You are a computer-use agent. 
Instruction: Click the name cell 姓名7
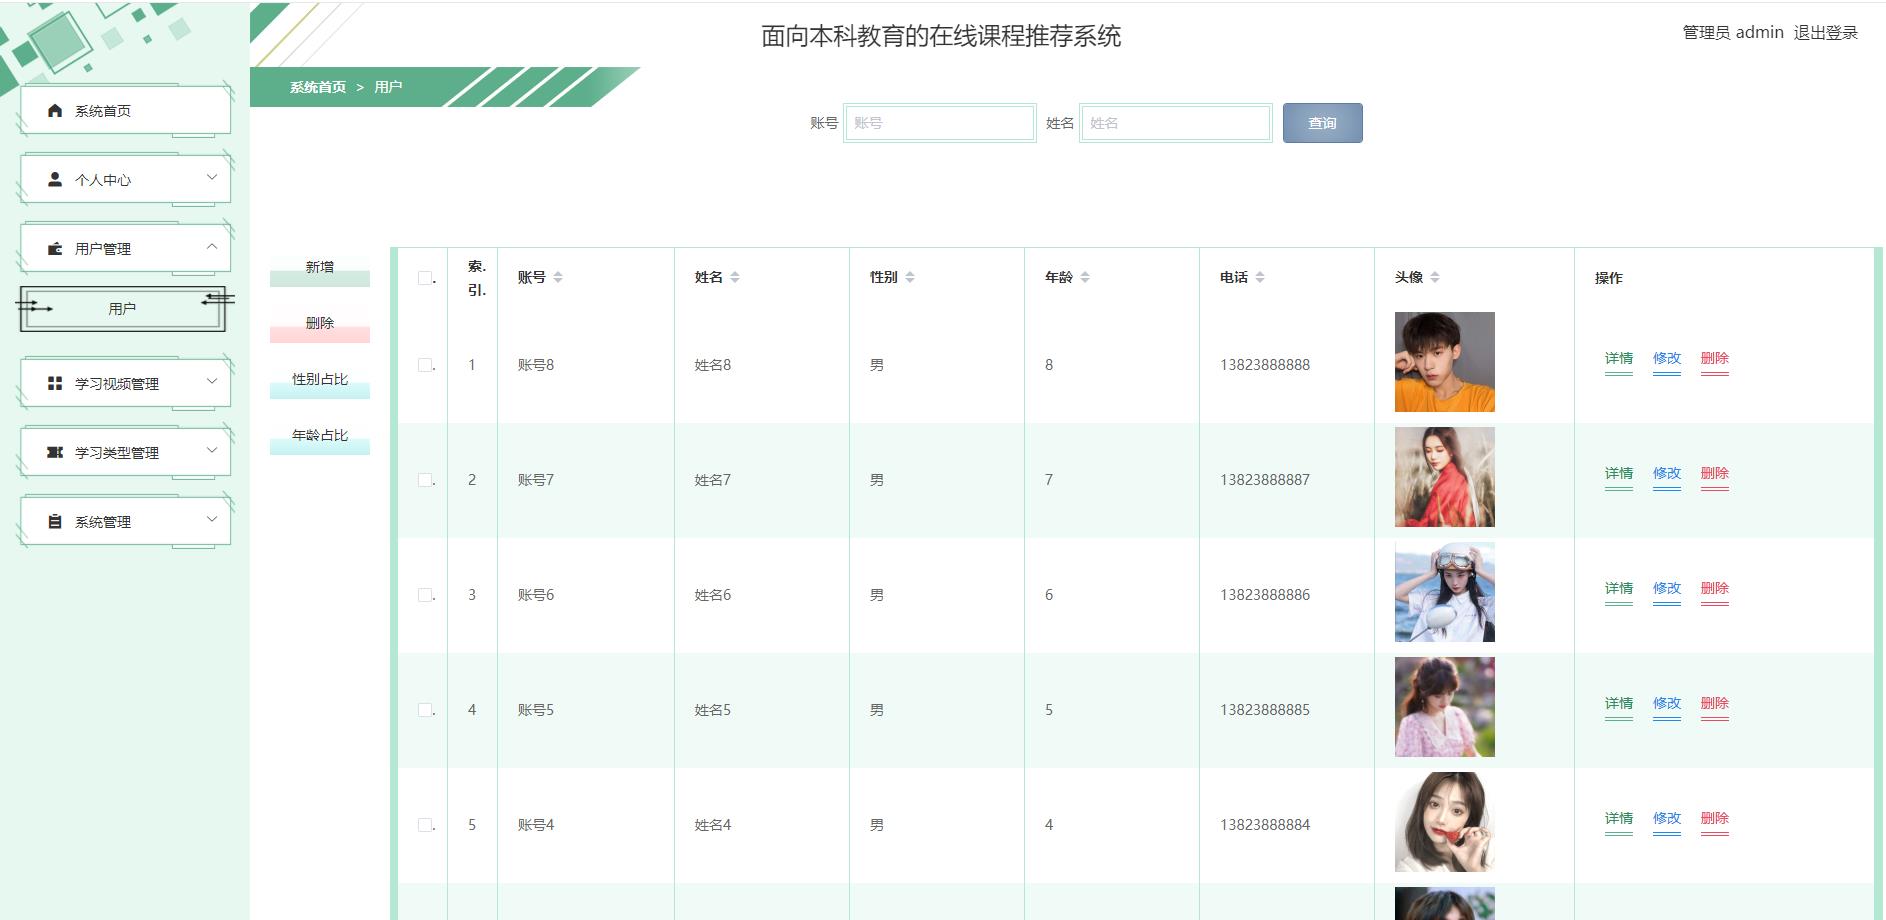tap(713, 480)
